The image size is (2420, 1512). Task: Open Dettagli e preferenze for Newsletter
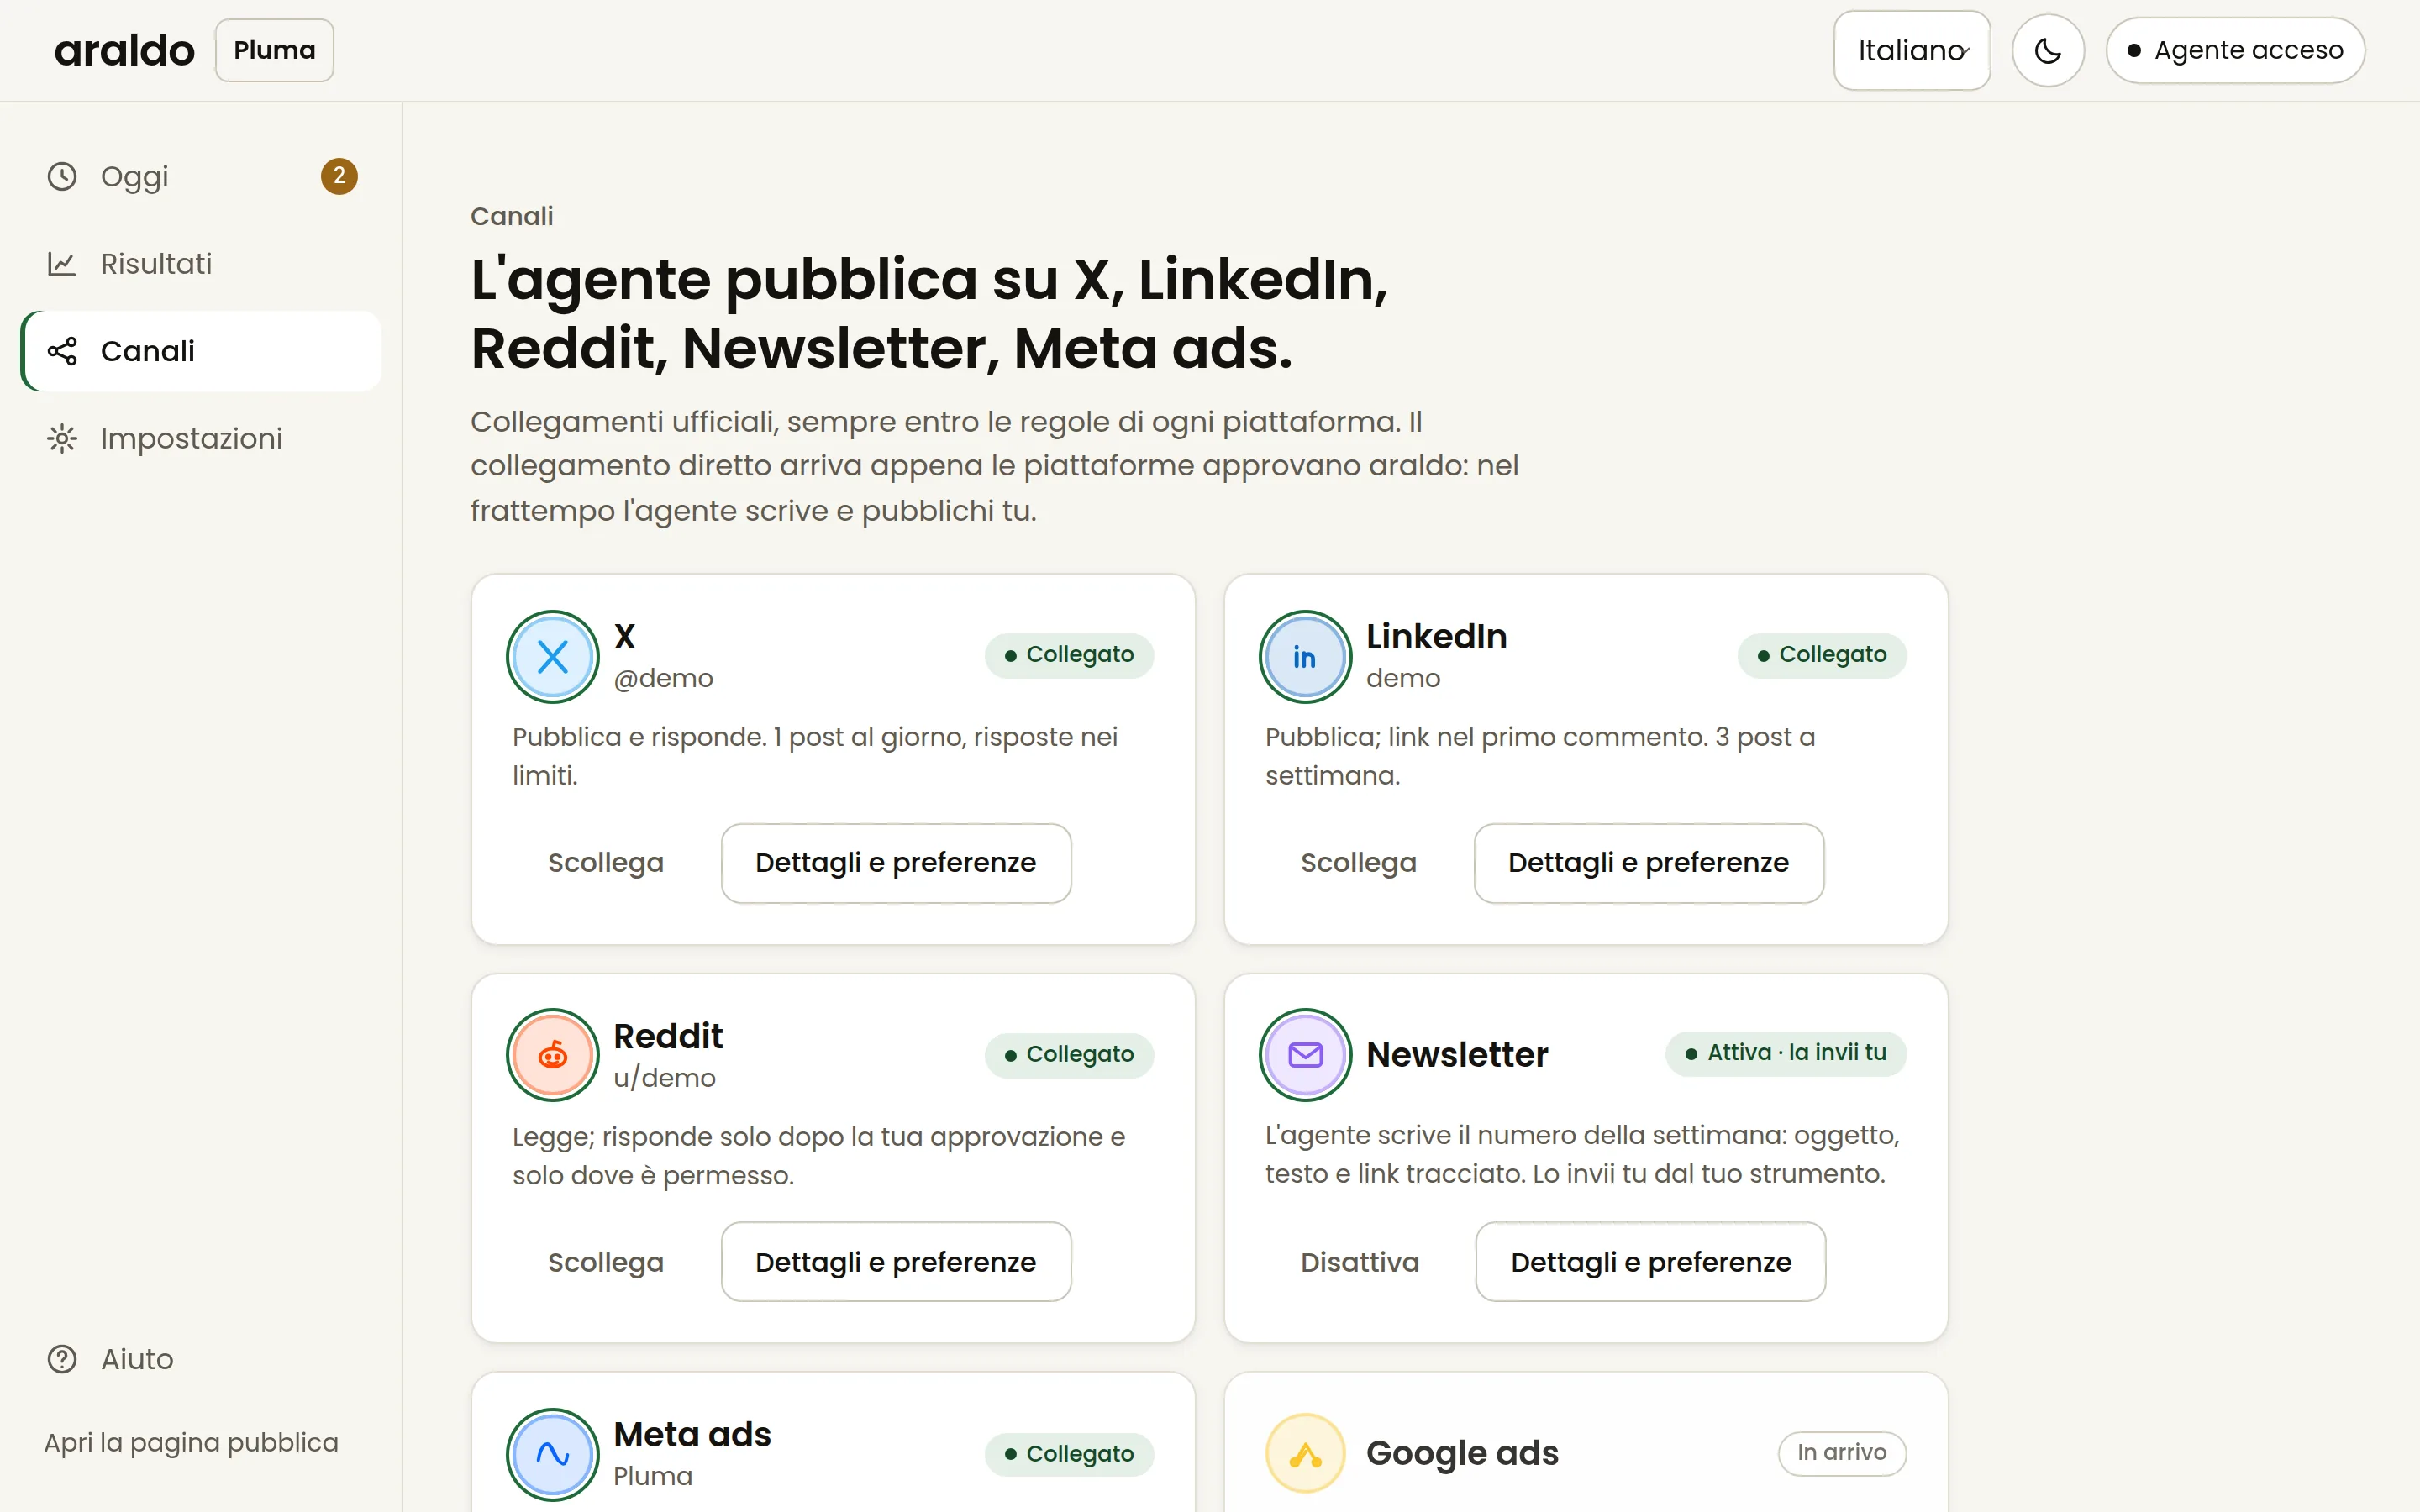pos(1651,1262)
